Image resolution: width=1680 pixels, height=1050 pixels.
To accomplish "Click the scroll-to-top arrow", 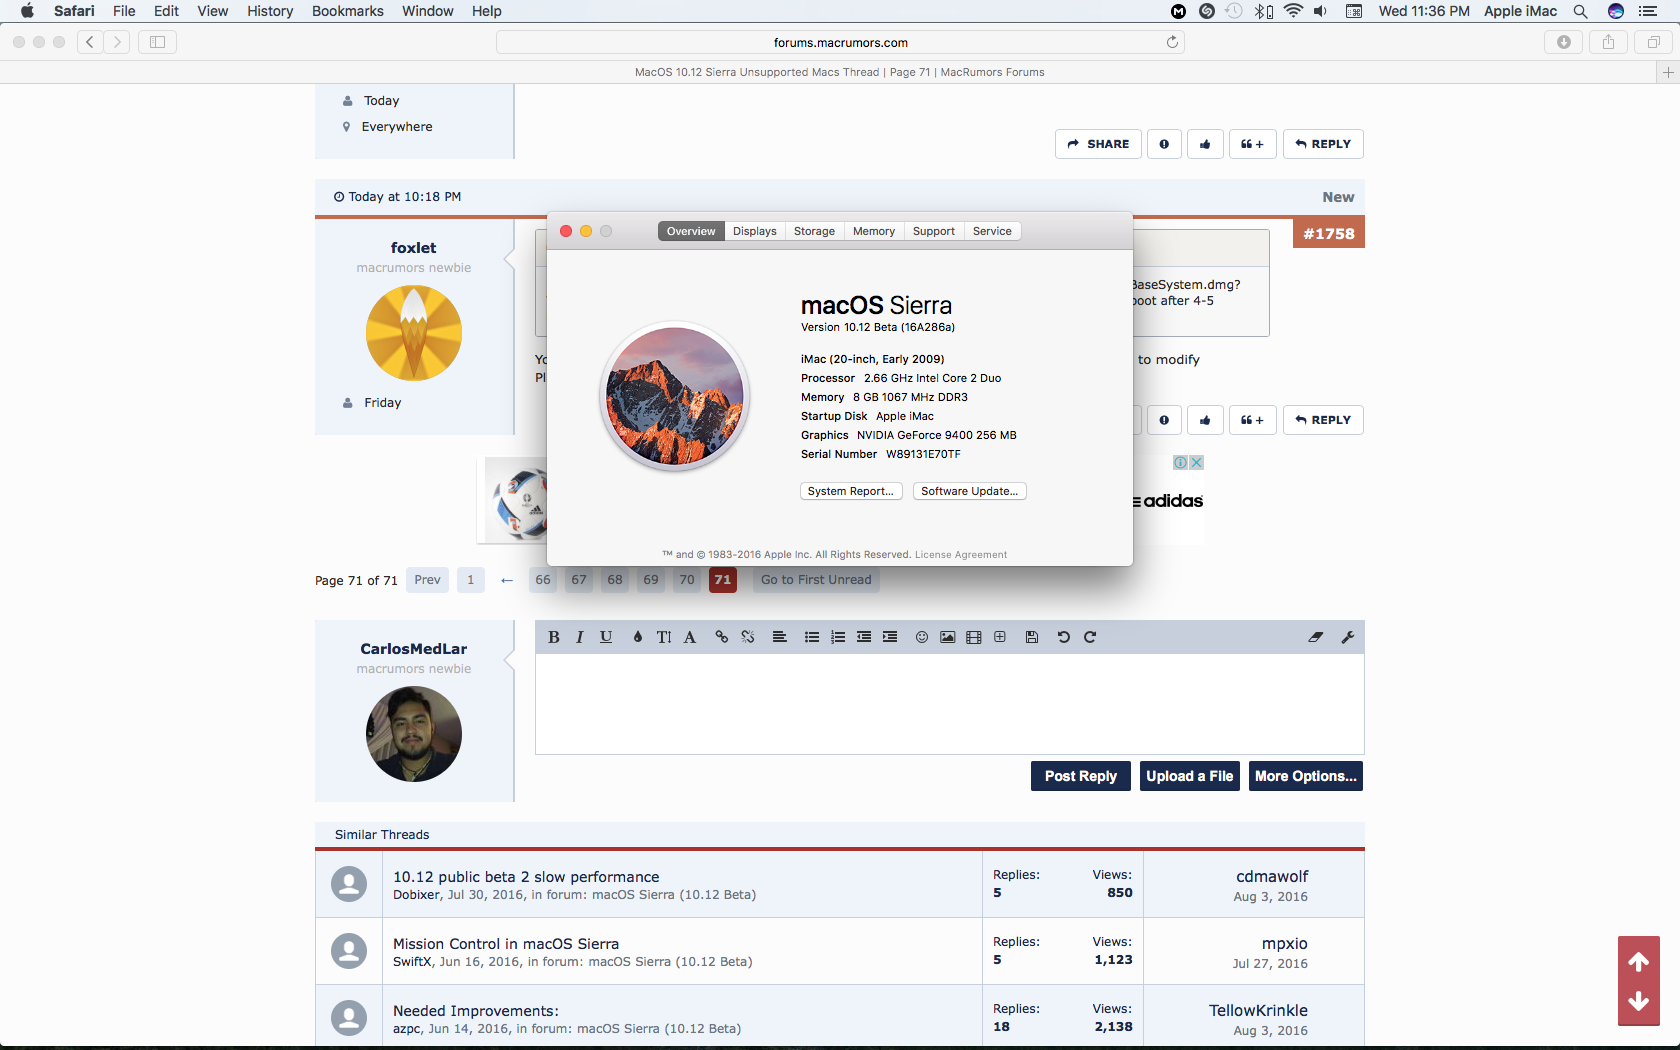I will [x=1639, y=962].
